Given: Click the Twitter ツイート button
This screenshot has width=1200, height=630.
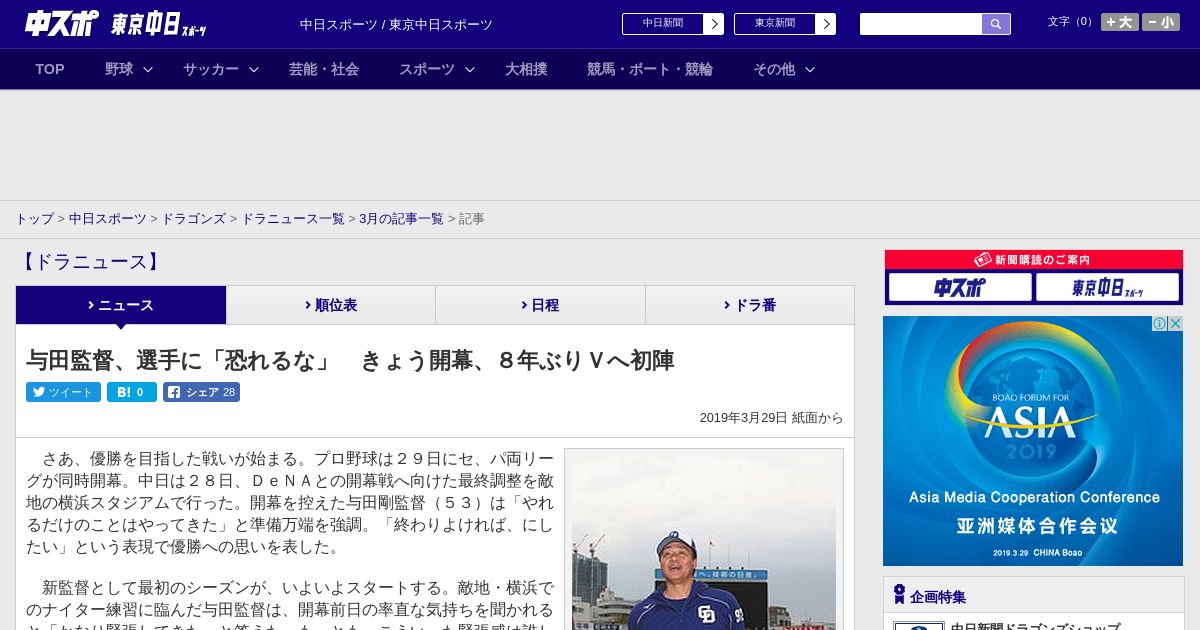Looking at the screenshot, I should (63, 392).
